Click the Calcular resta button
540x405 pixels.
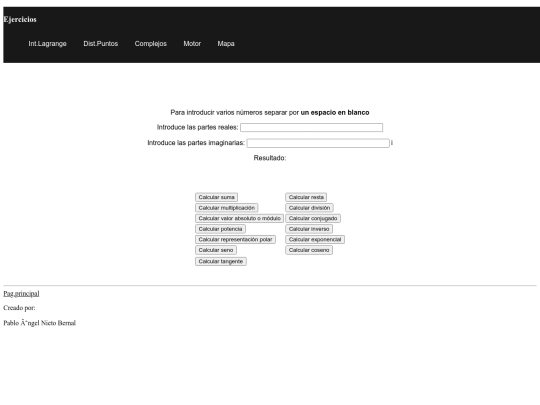pyautogui.click(x=306, y=197)
